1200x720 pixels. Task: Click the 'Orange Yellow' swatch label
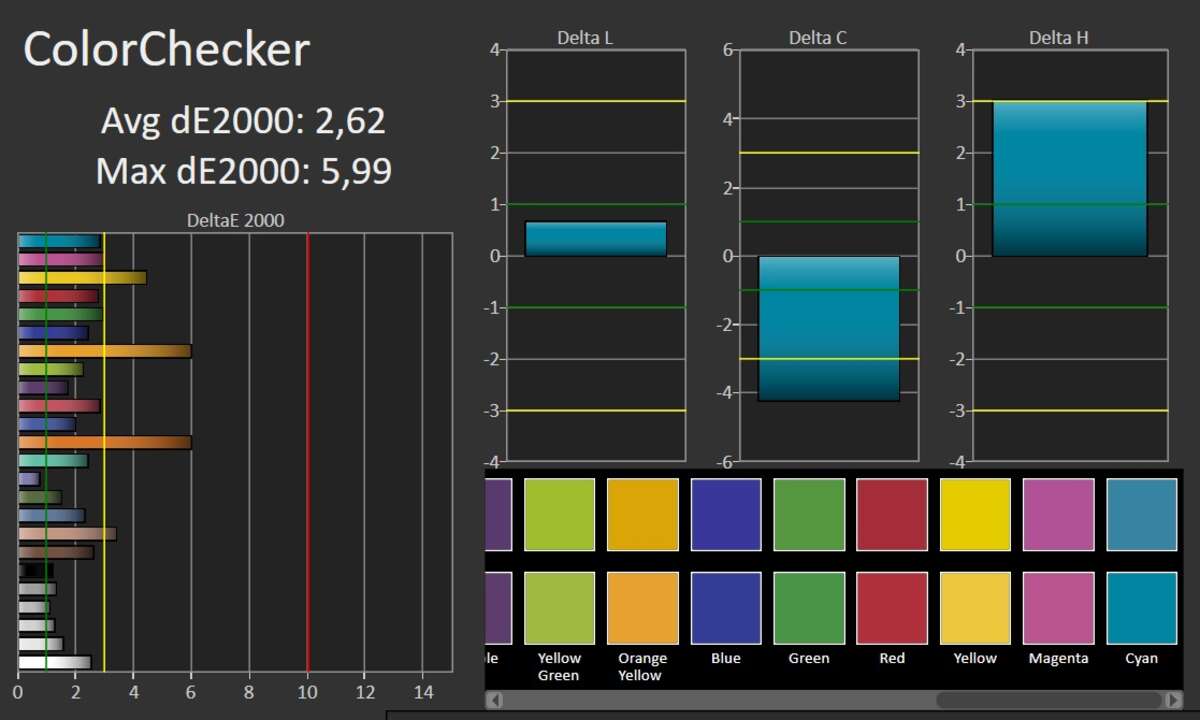coord(642,666)
